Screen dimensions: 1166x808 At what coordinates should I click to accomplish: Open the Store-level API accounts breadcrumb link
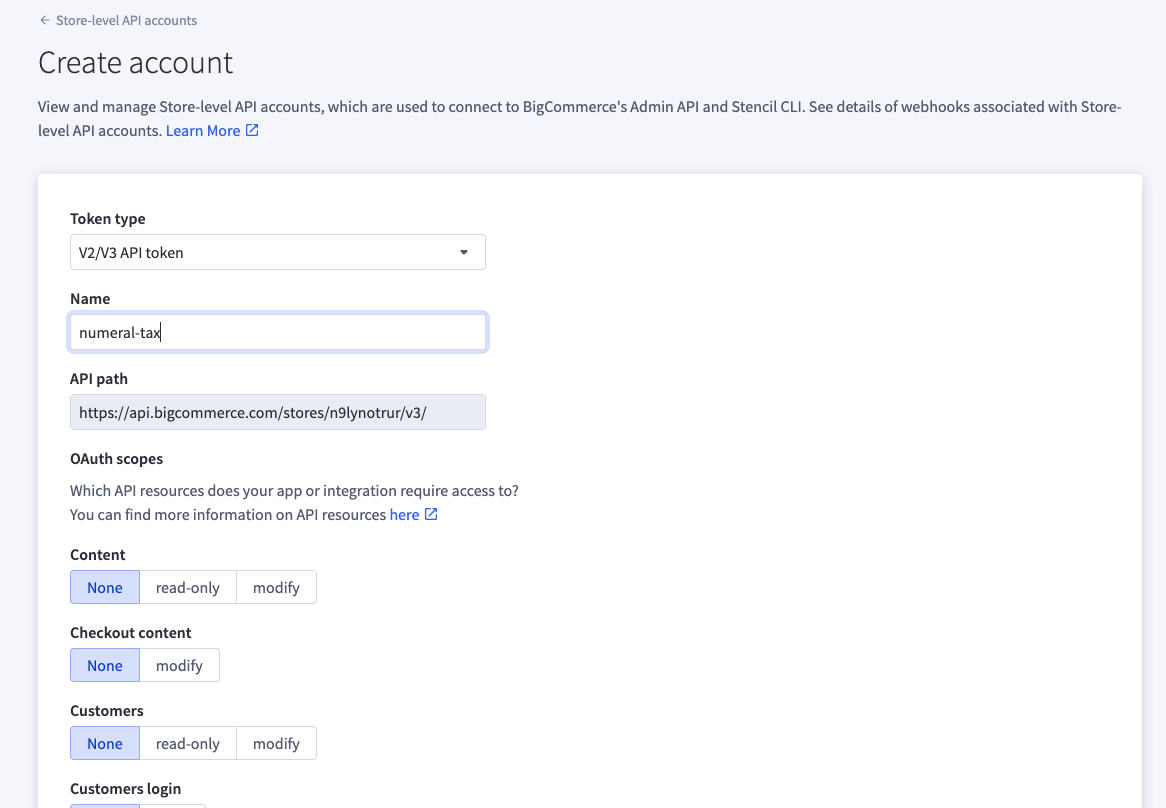click(126, 21)
